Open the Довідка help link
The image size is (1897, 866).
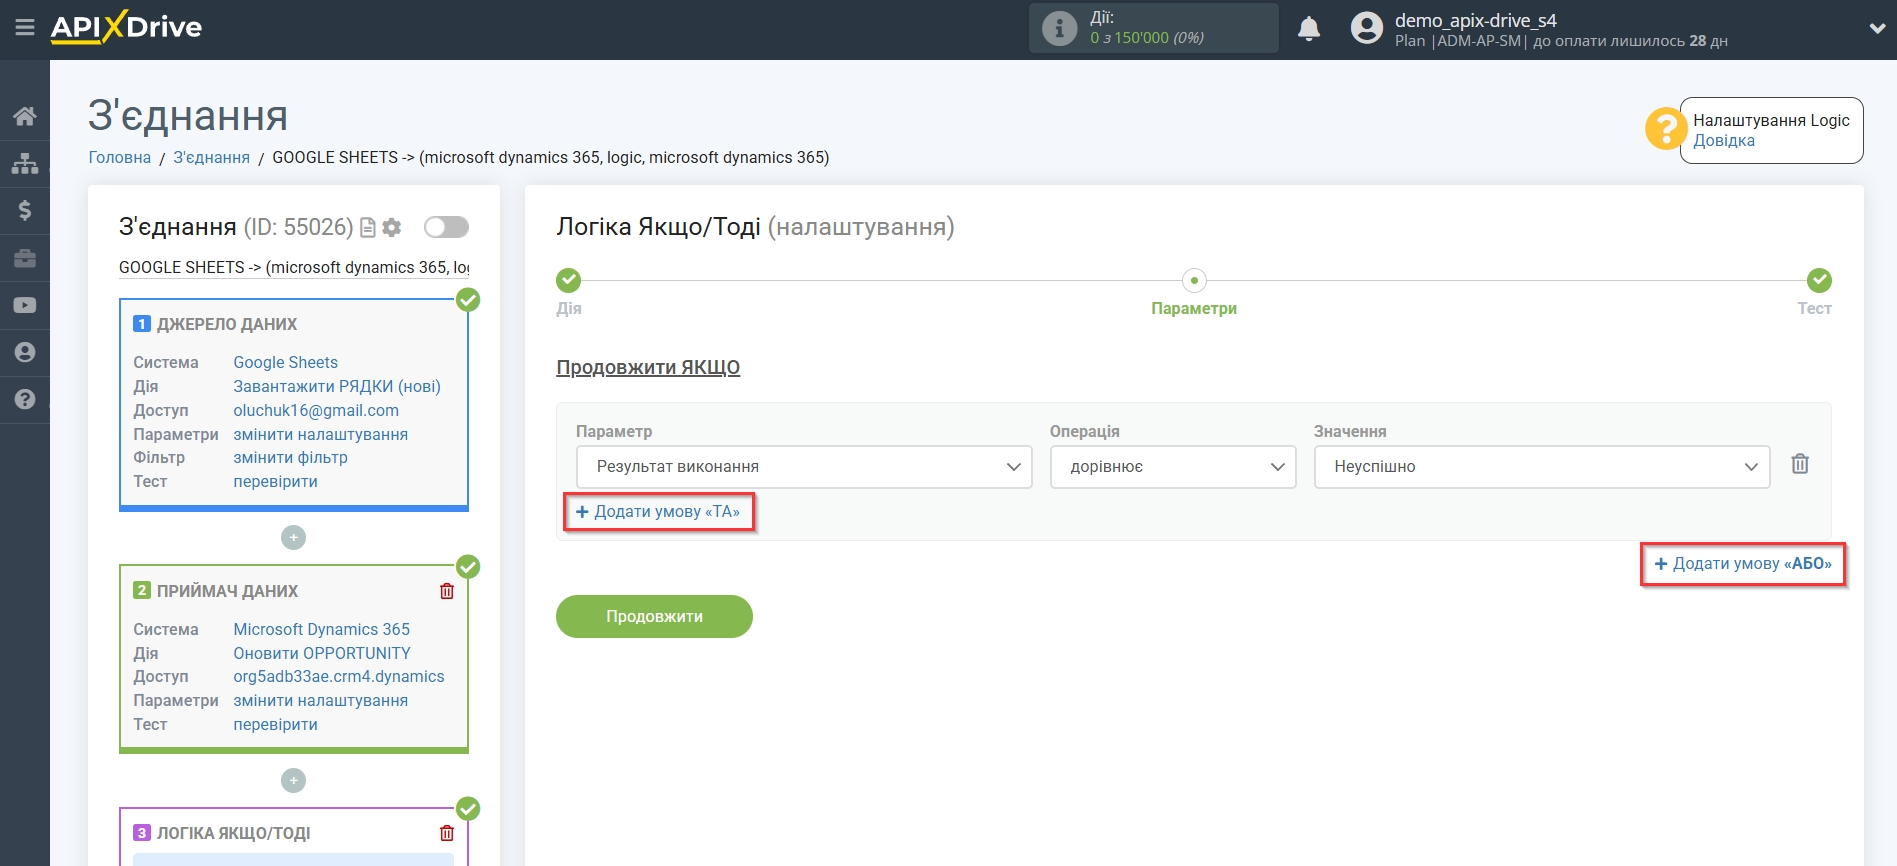pyautogui.click(x=1723, y=141)
